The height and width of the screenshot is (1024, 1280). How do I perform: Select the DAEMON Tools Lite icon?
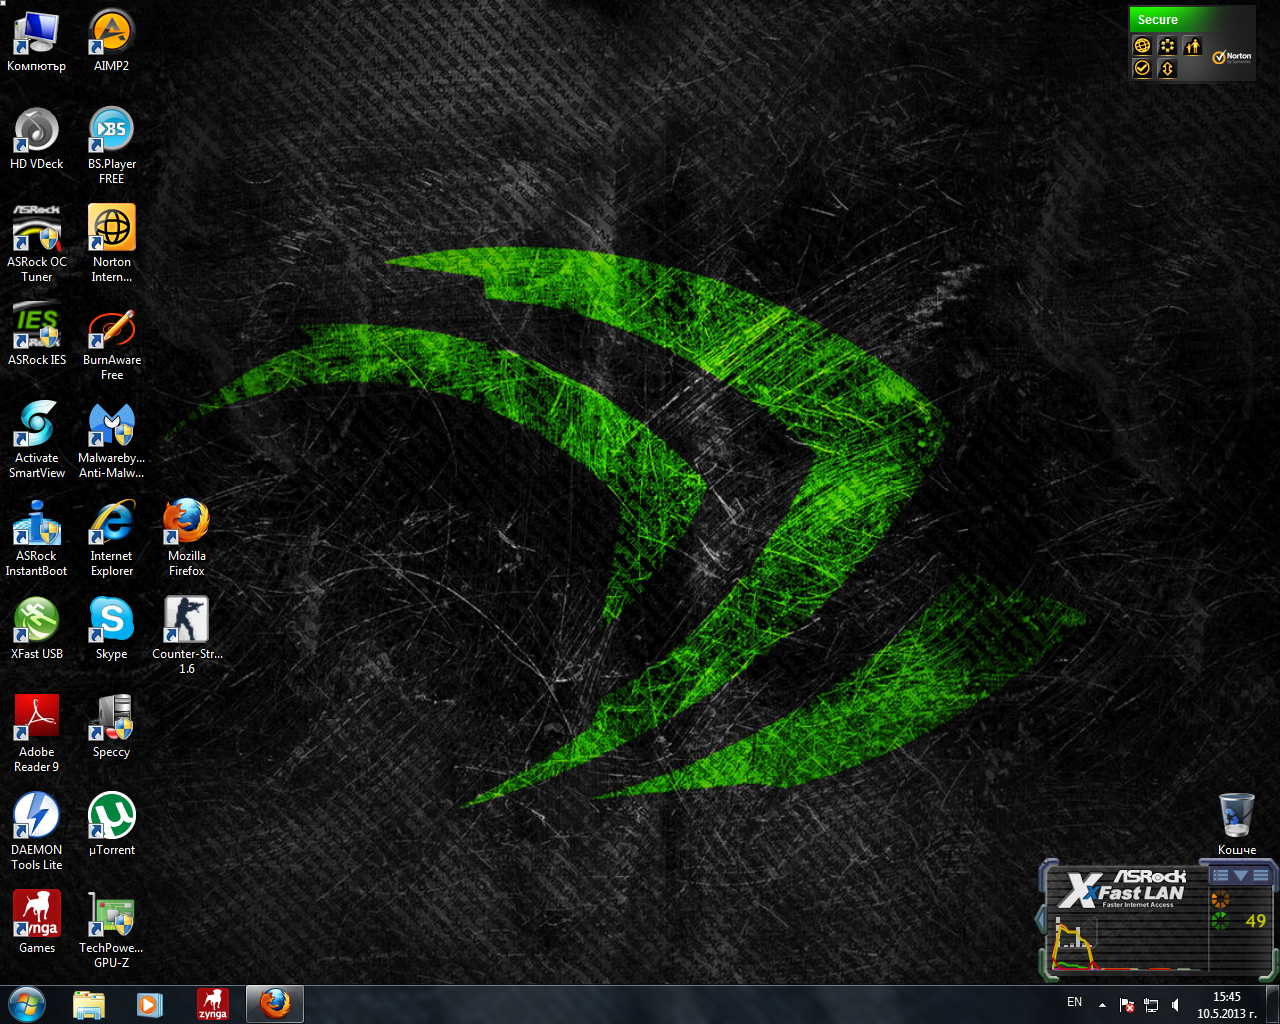coord(36,832)
